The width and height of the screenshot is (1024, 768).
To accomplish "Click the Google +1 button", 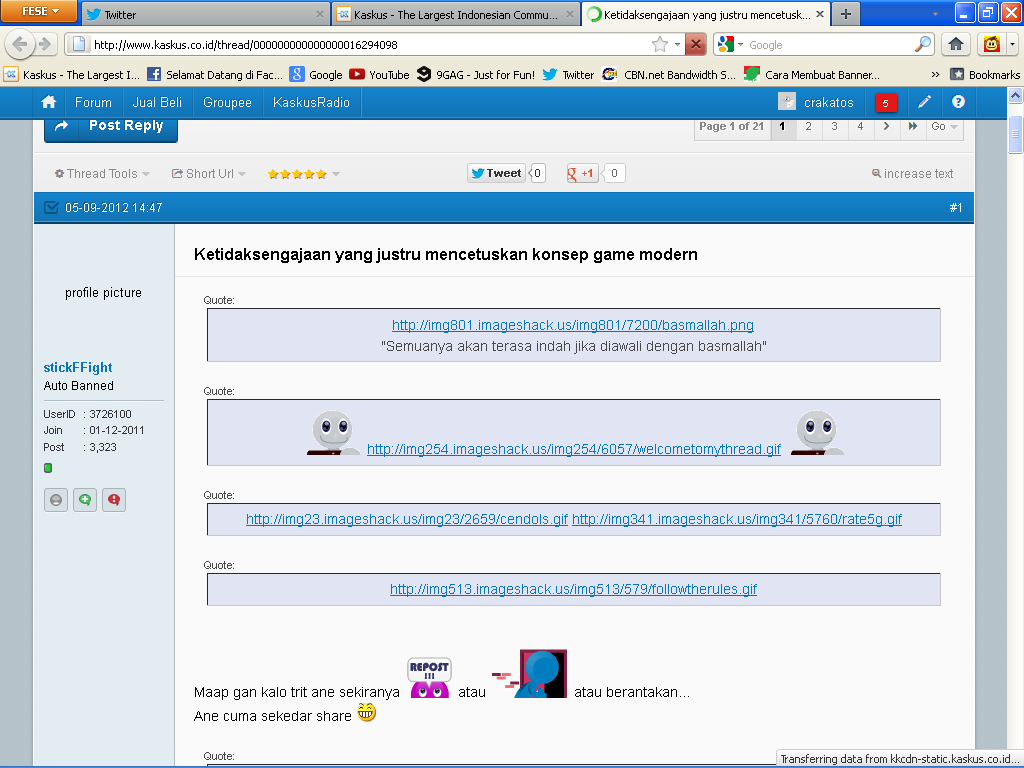I will click(x=583, y=173).
